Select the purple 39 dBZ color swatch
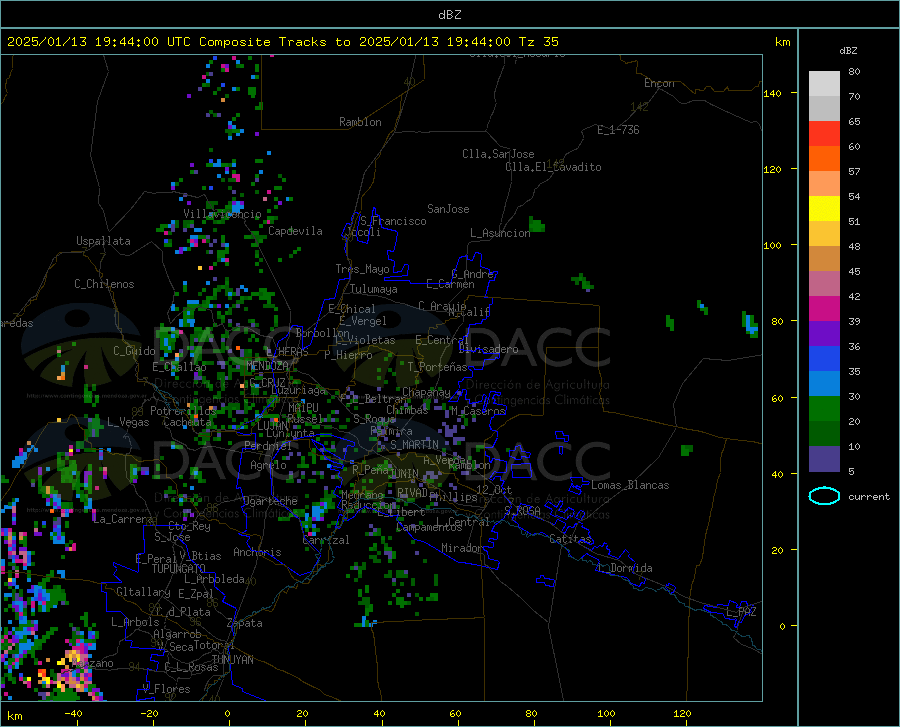The image size is (900, 727). [x=824, y=334]
